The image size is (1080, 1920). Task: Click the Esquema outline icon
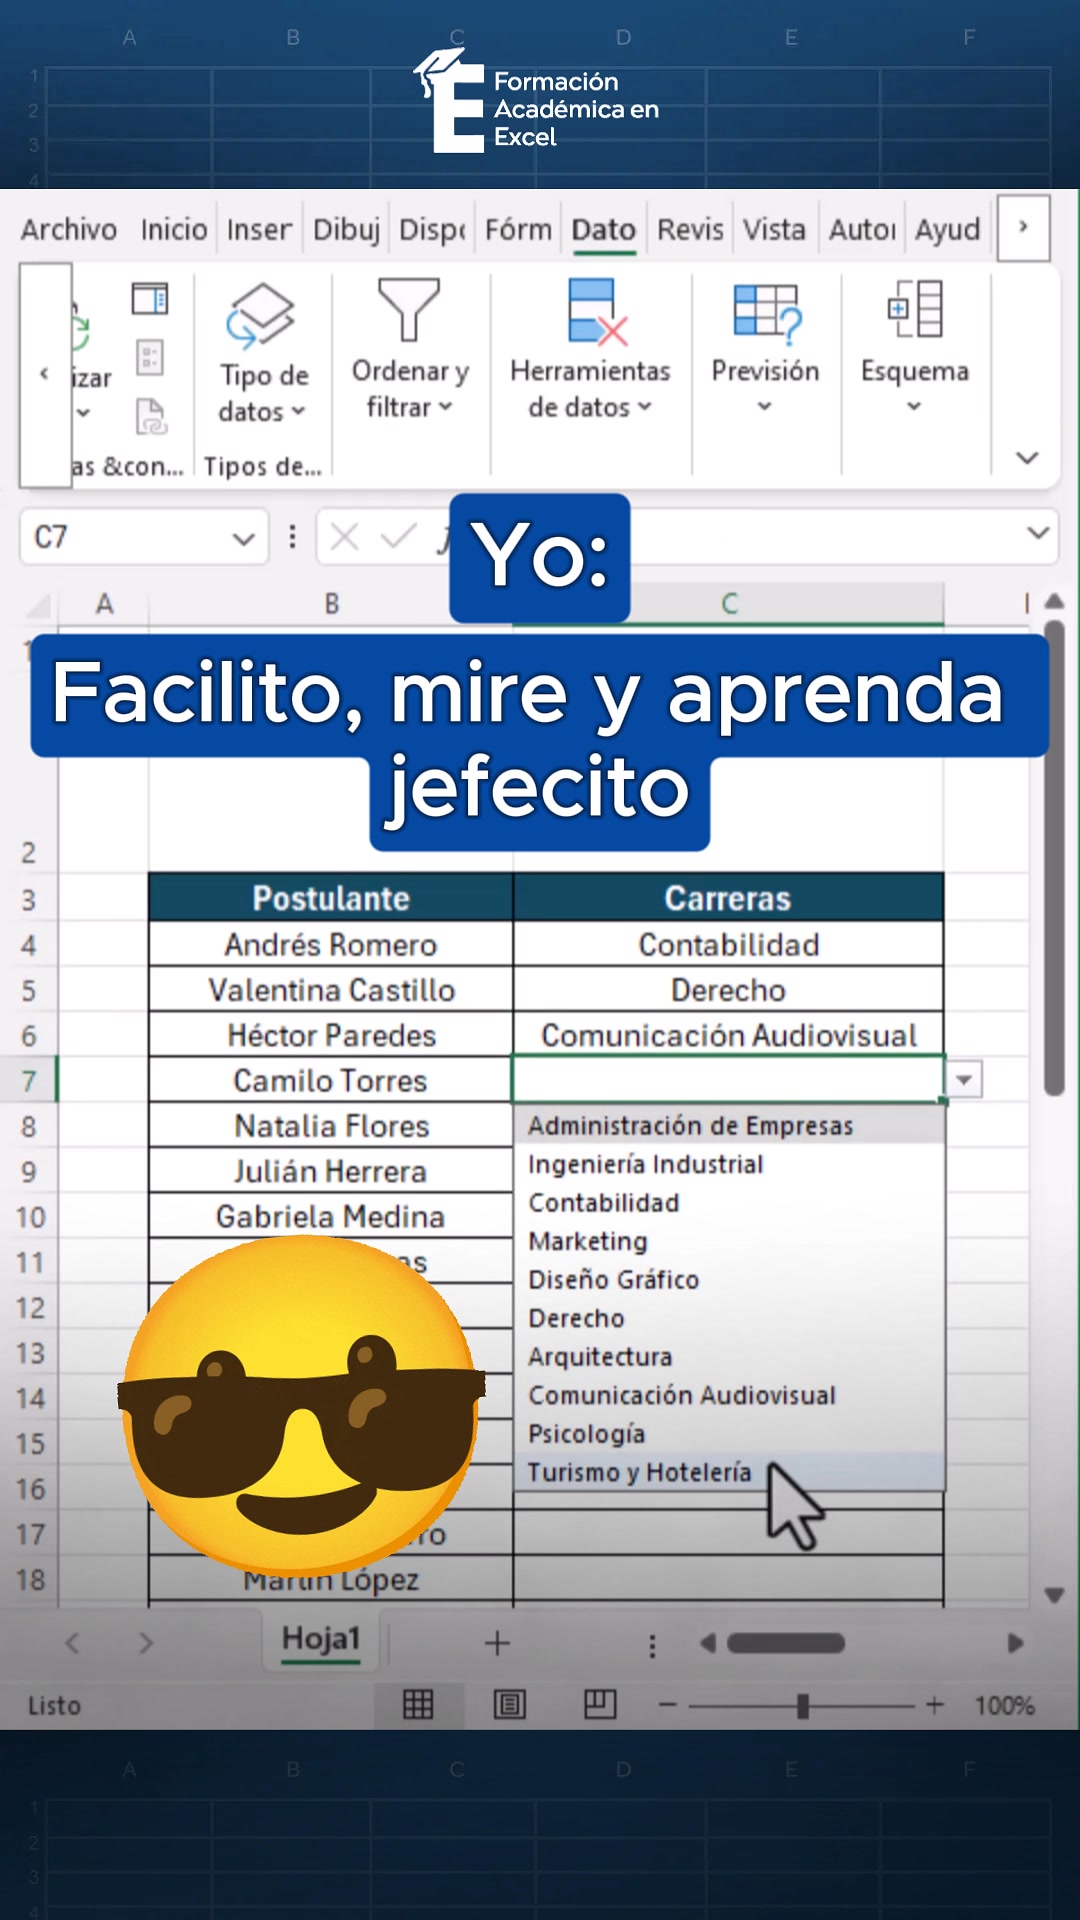coord(915,308)
